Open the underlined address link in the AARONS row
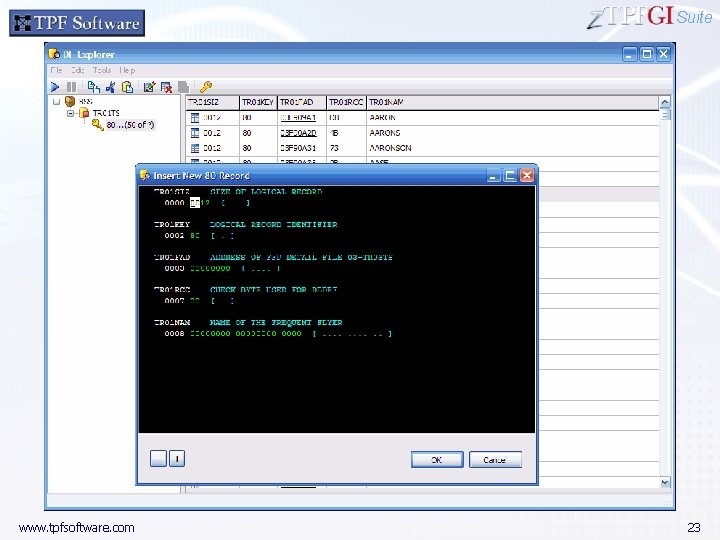This screenshot has width=720, height=540. tap(298, 133)
